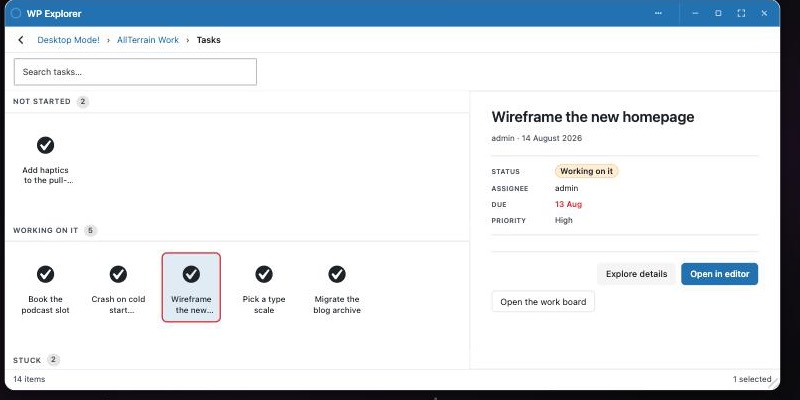Collapse the 'WORKING ON IT' group header
The image size is (800, 400).
point(45,231)
